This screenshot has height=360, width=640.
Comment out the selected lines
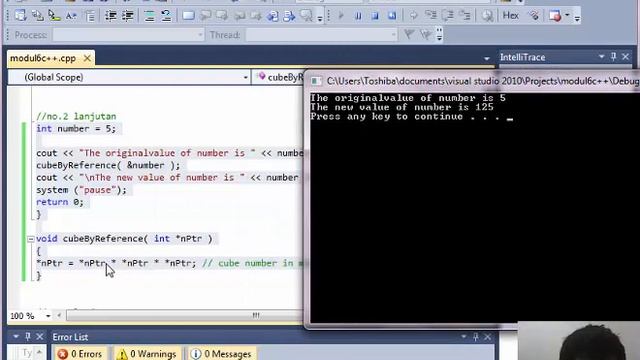click(x=149, y=16)
